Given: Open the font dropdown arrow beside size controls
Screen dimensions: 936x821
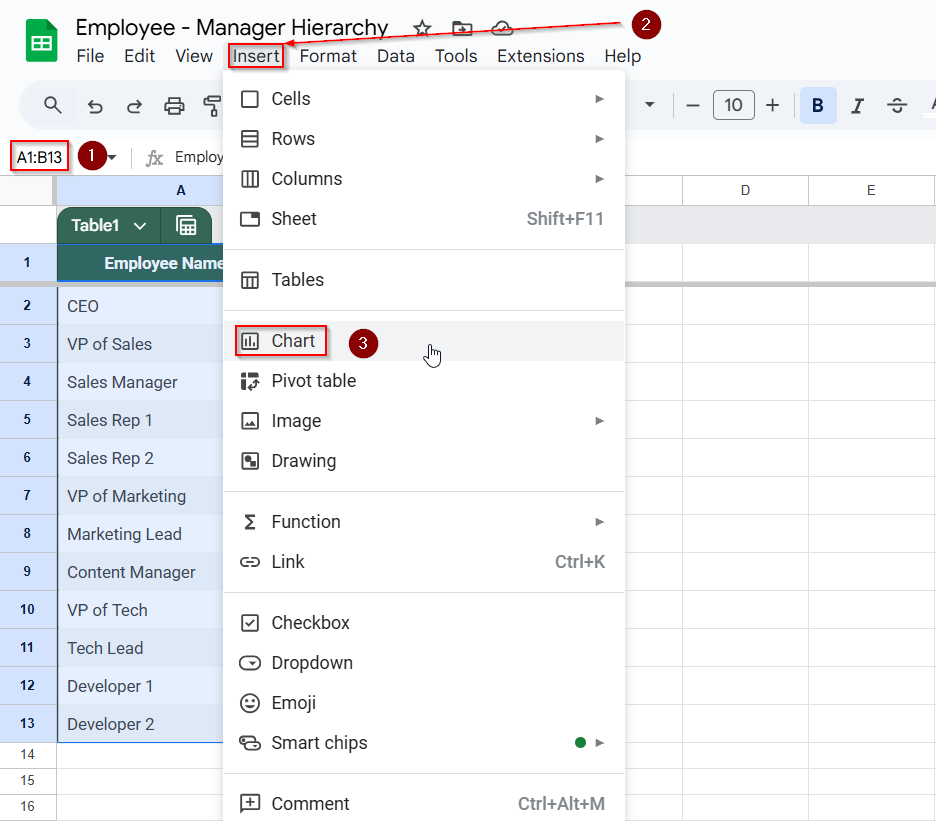Looking at the screenshot, I should point(649,105).
